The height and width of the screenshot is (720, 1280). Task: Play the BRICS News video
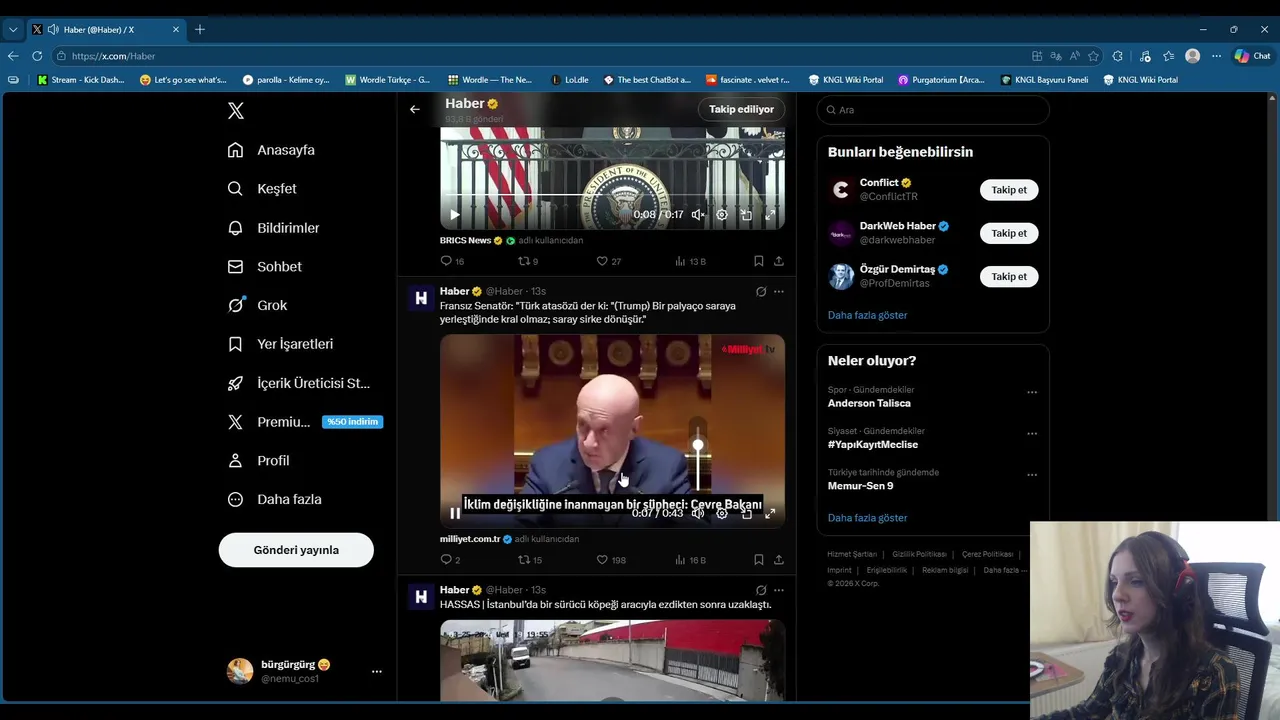455,214
